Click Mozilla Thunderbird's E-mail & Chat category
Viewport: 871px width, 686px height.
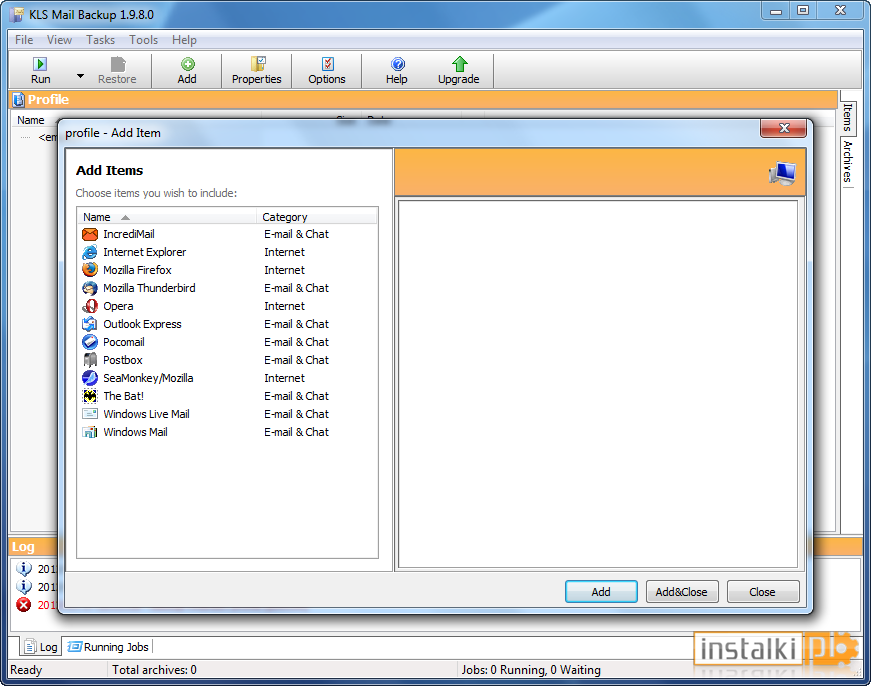click(x=297, y=288)
